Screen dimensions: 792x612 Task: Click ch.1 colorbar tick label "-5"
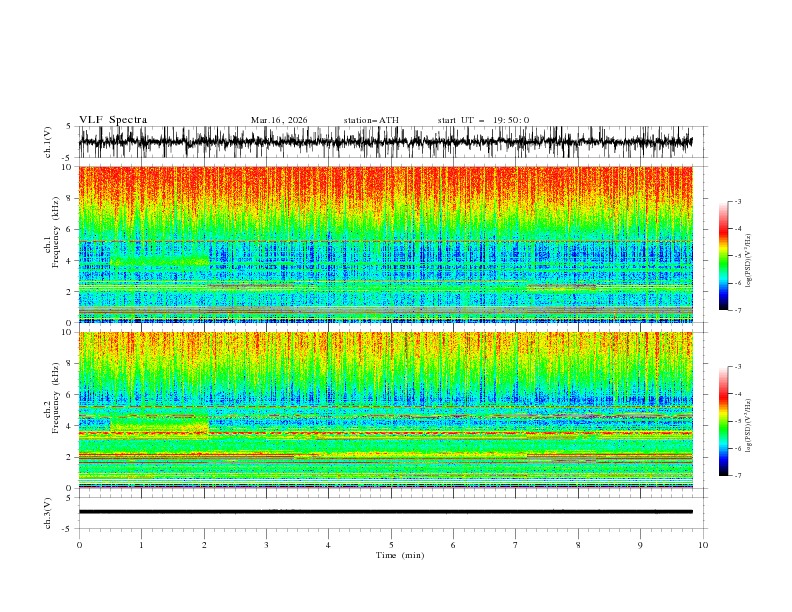(738, 256)
